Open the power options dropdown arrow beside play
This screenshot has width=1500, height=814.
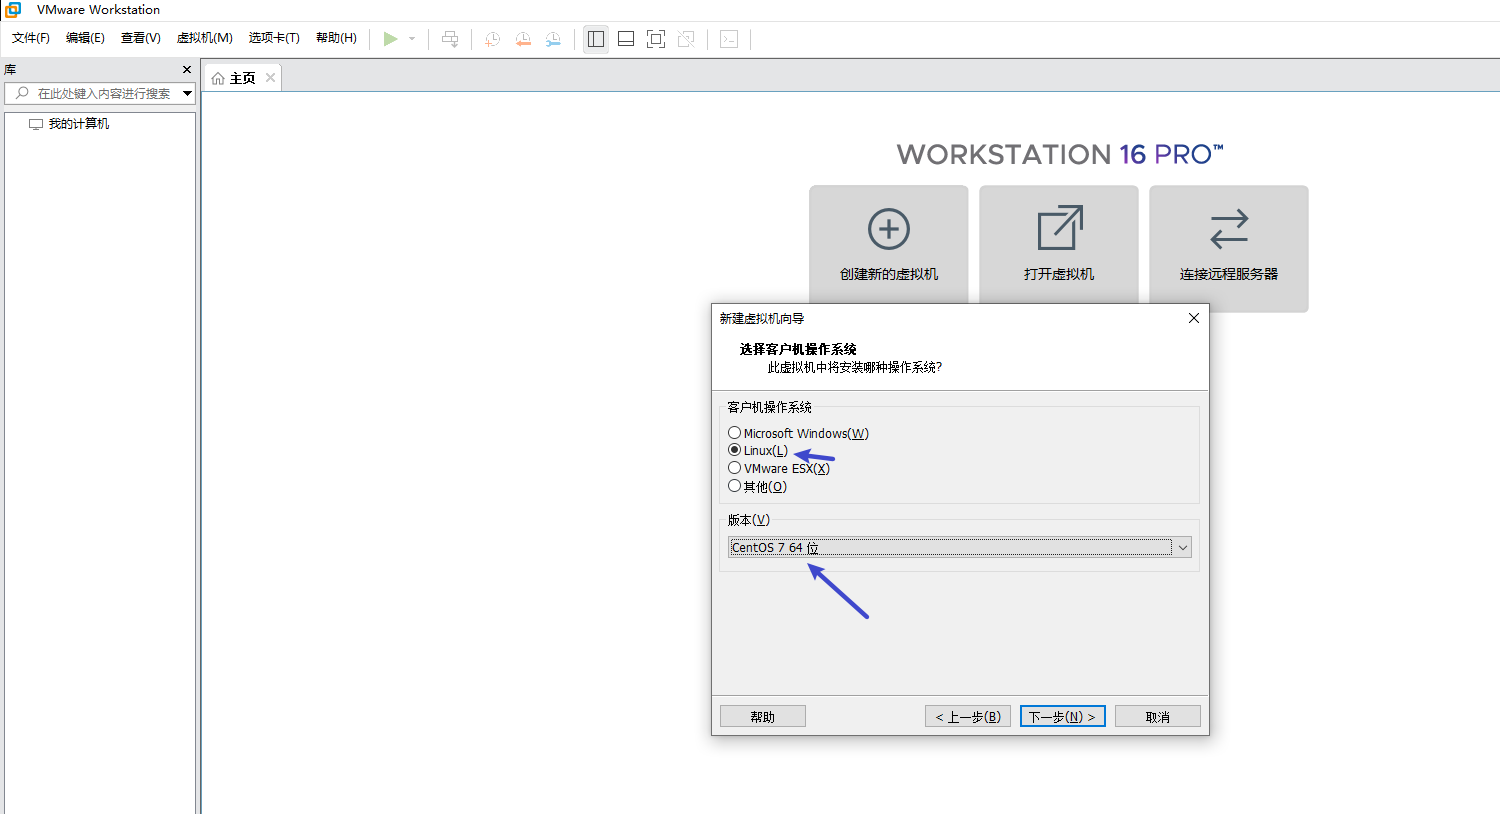(412, 39)
